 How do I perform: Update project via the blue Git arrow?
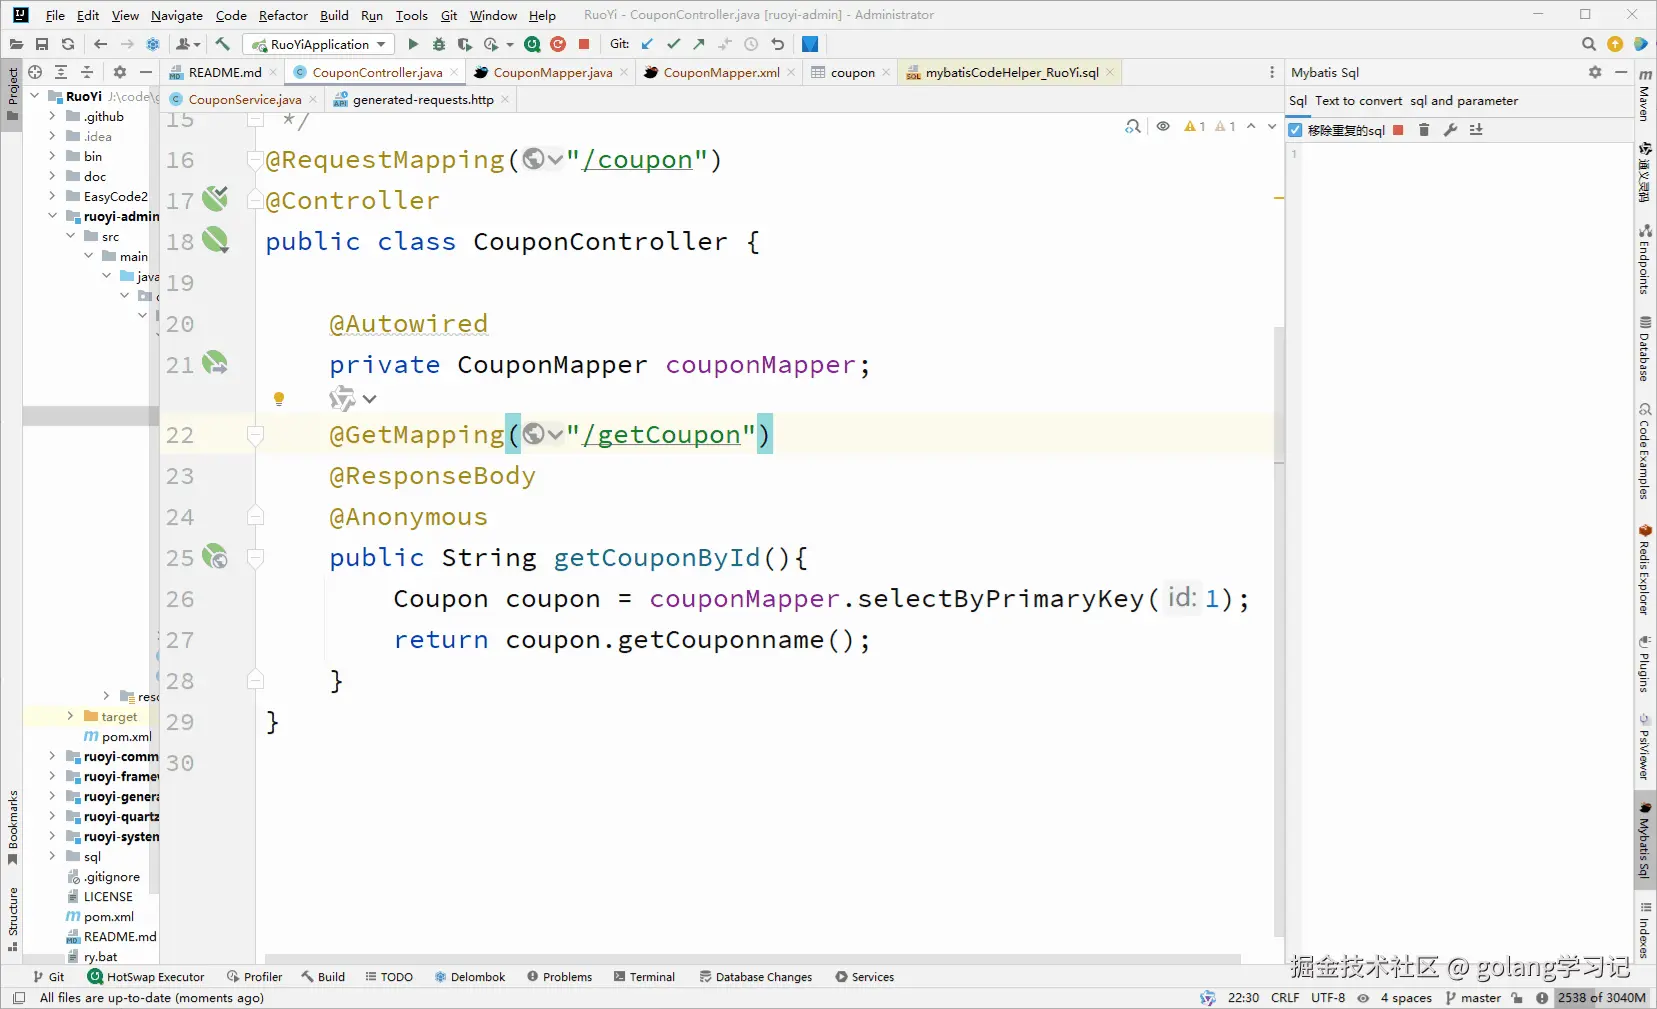[647, 44]
